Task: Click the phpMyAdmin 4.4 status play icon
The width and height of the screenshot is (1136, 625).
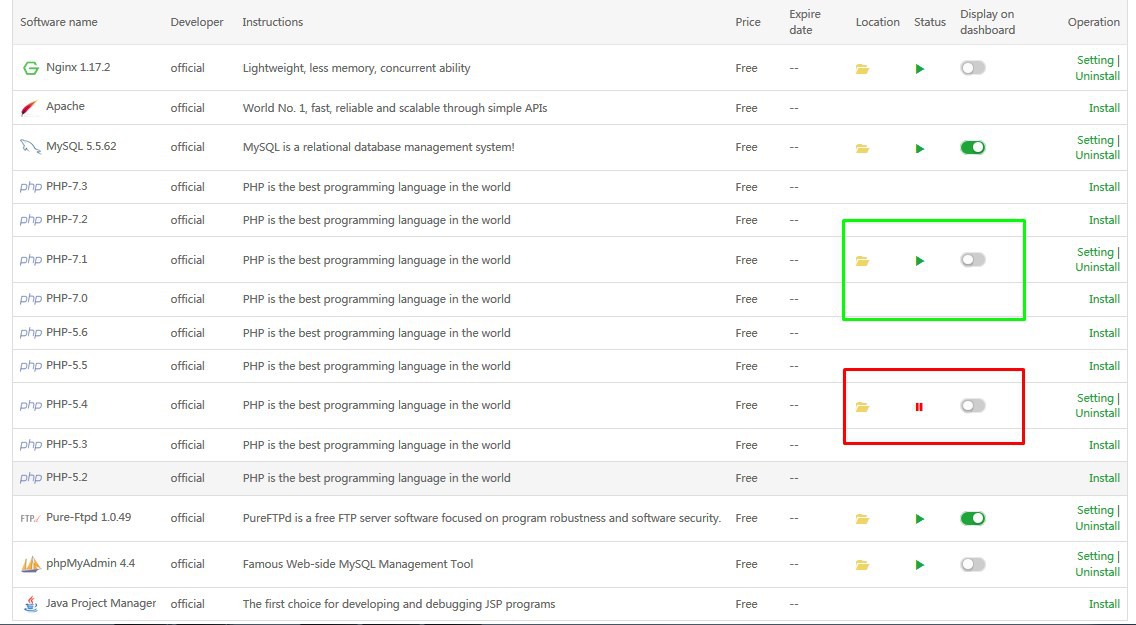Action: pyautogui.click(x=919, y=566)
